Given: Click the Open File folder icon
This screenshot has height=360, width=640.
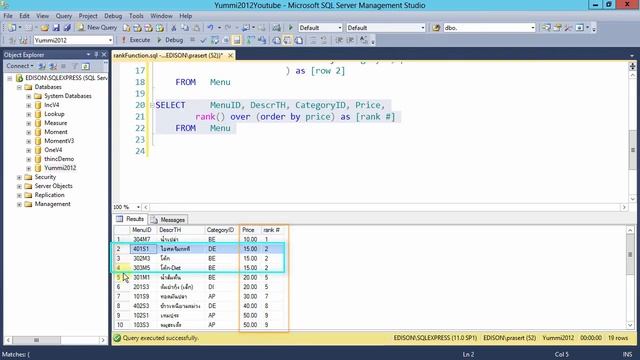Looking at the screenshot, I should point(44,28).
